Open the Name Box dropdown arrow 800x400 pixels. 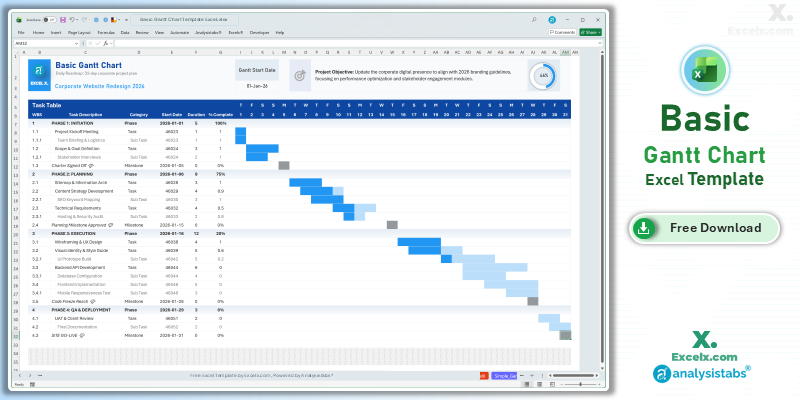(77, 43)
